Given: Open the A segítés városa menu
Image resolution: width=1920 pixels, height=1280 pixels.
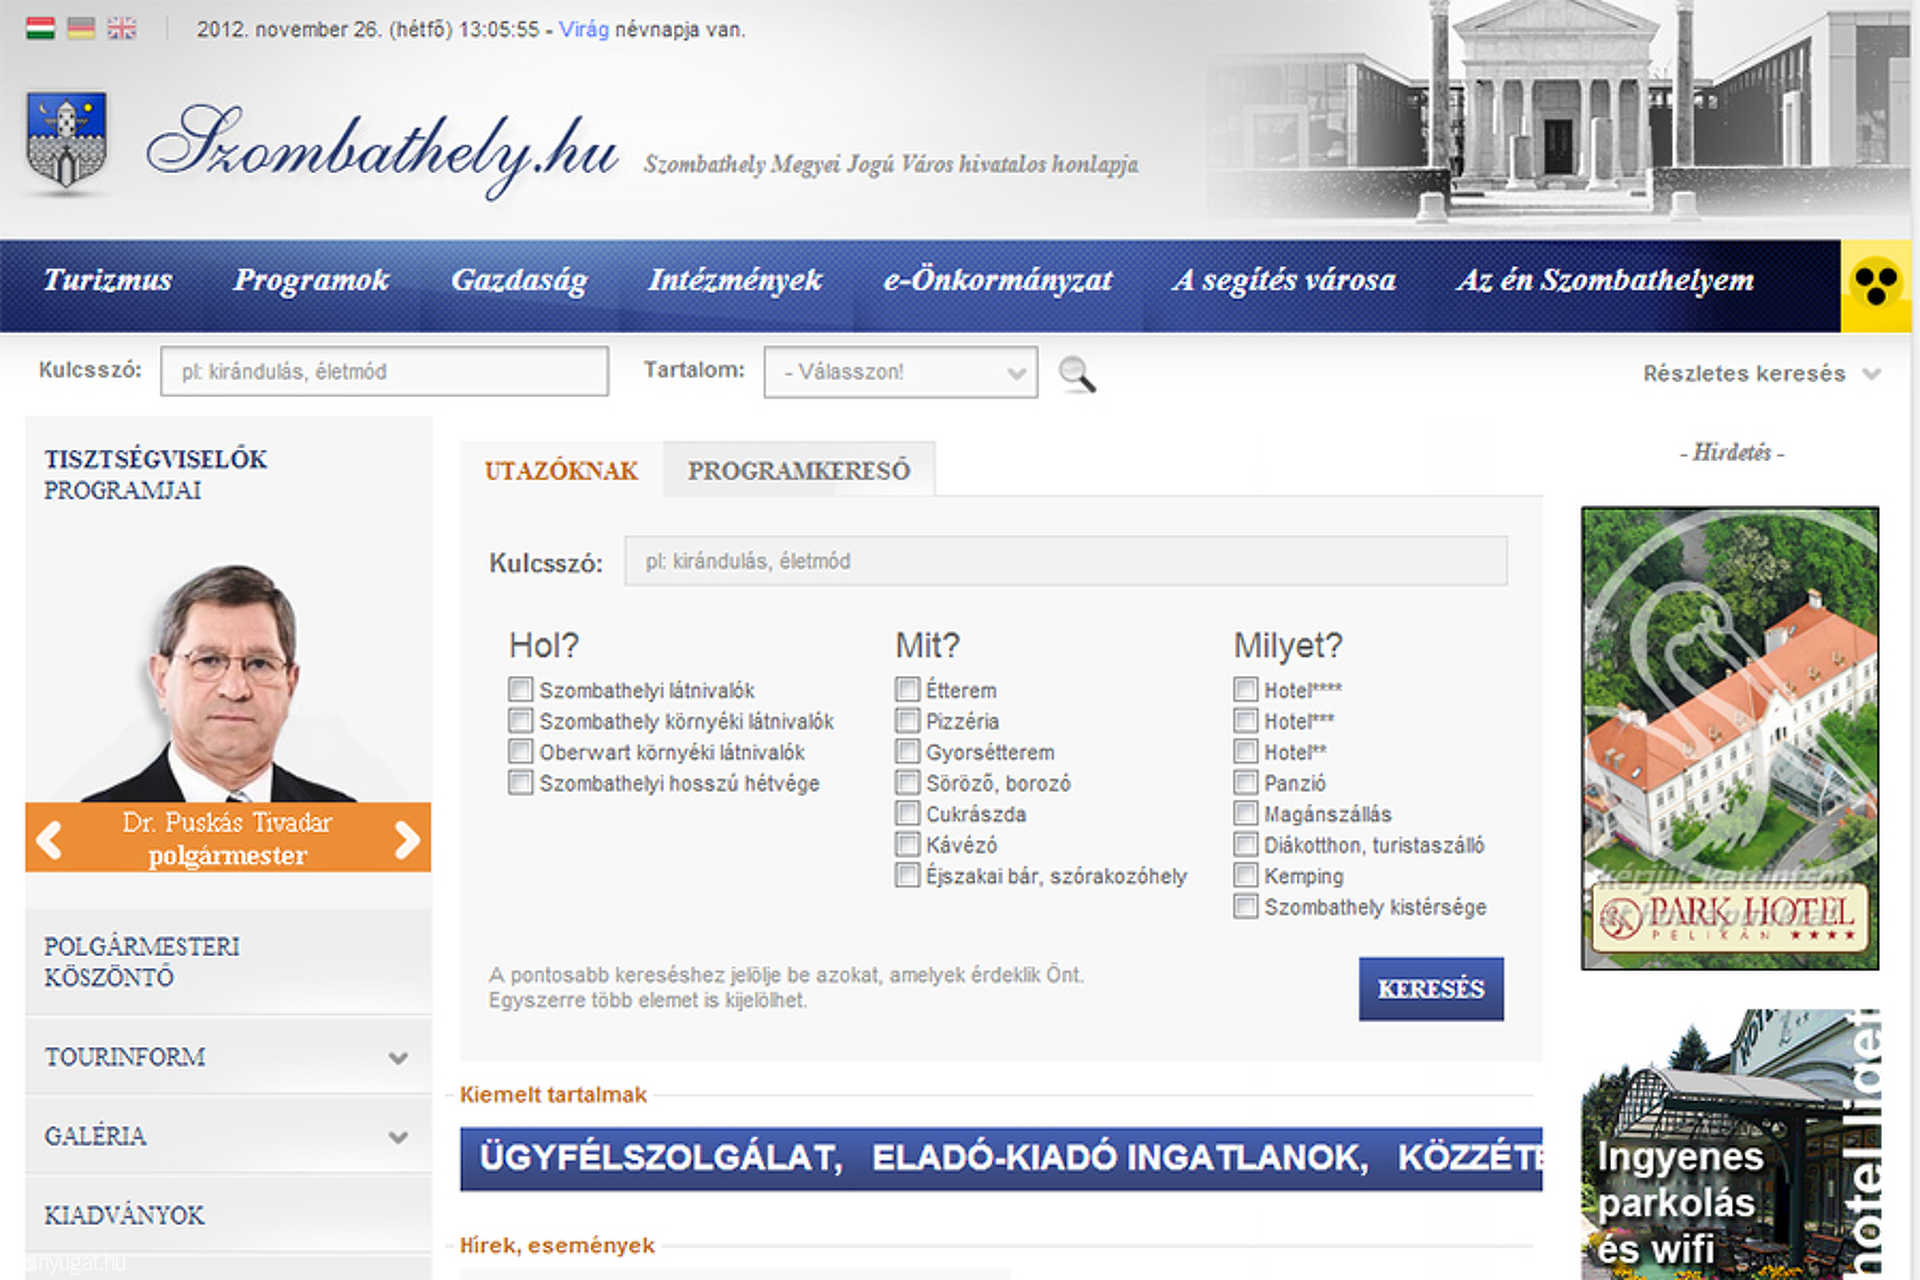Looking at the screenshot, I should coord(1284,280).
